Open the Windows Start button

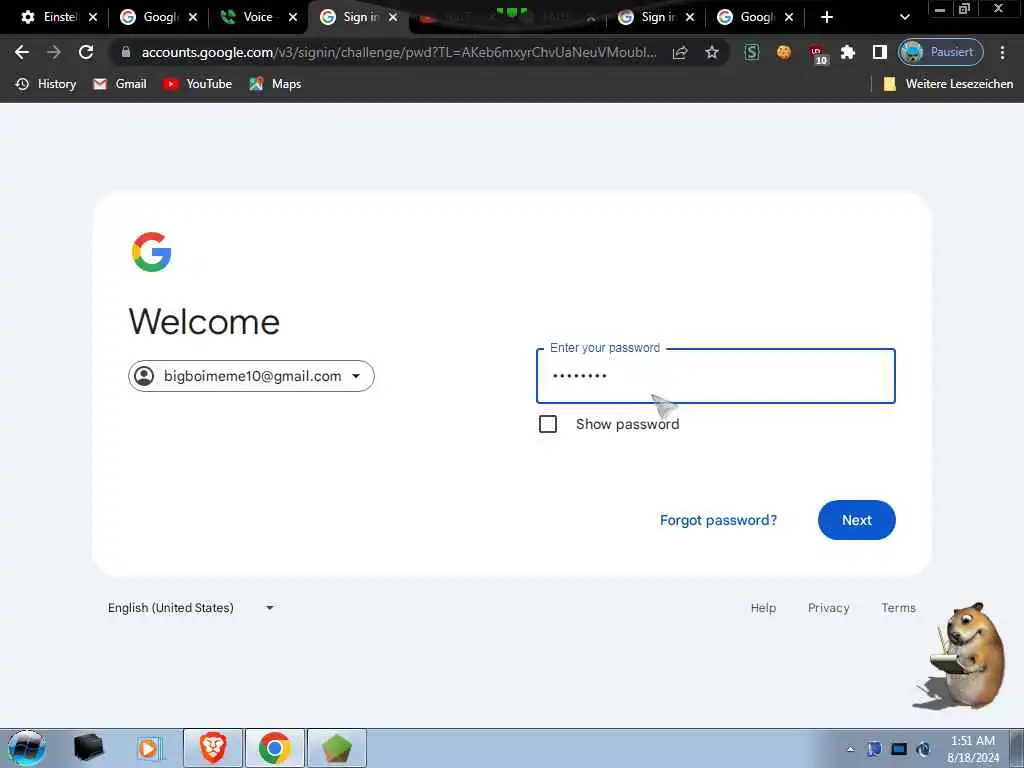26,748
